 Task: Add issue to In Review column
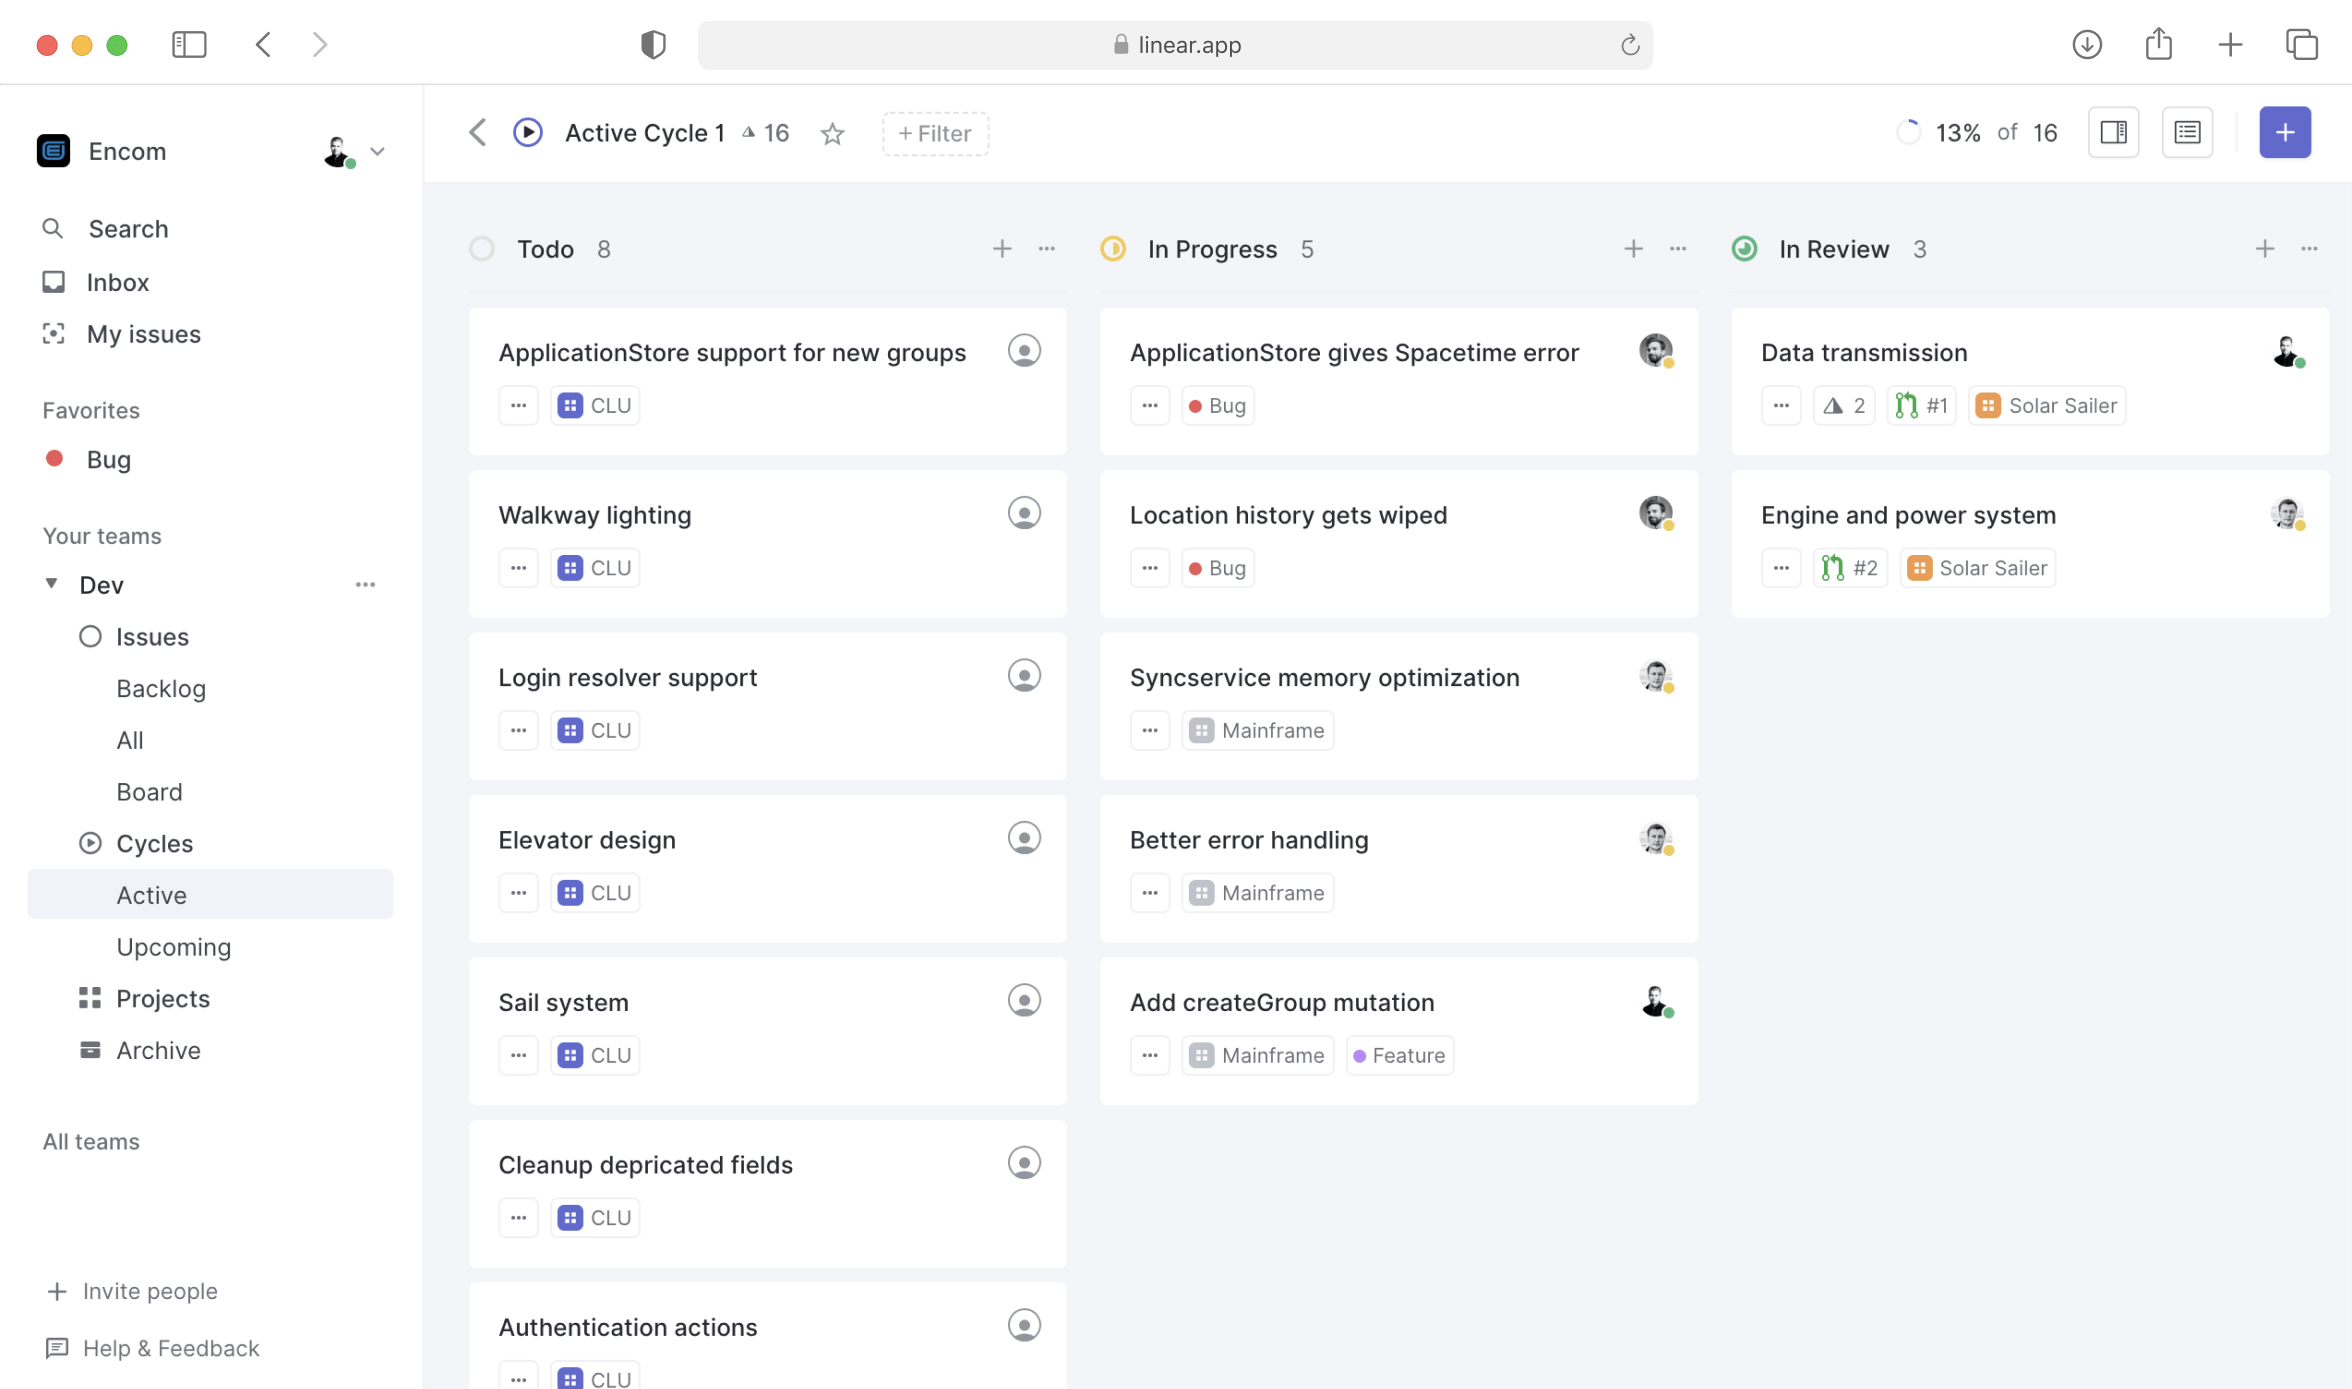[x=2264, y=249]
